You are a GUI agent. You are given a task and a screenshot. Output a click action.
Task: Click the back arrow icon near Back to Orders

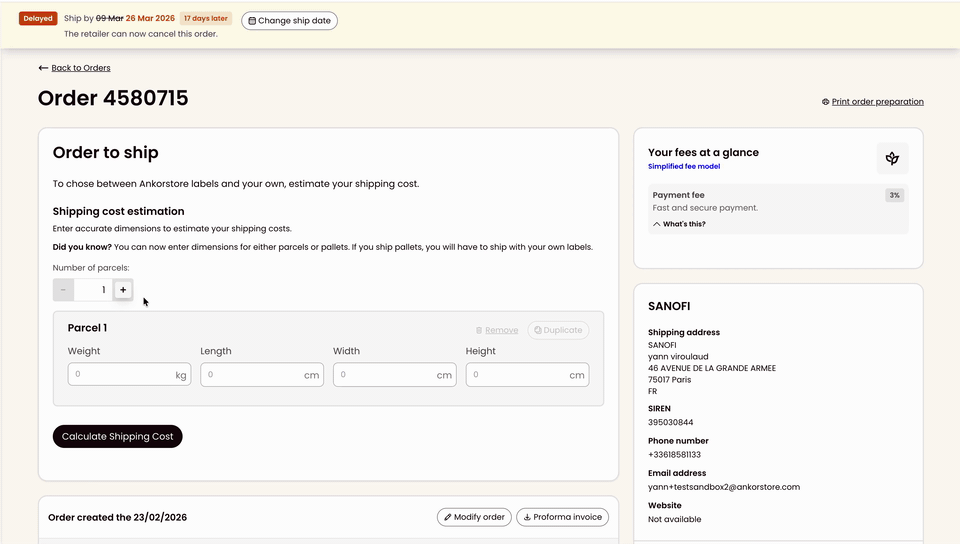[x=43, y=68]
